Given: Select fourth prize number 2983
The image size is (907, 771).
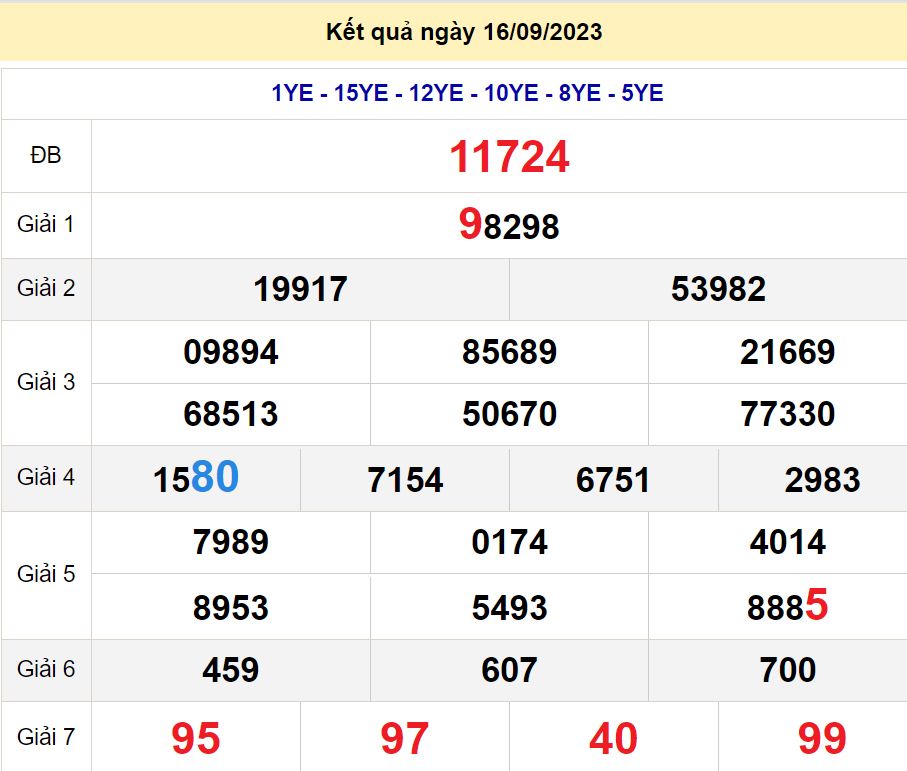Looking at the screenshot, I should [822, 480].
